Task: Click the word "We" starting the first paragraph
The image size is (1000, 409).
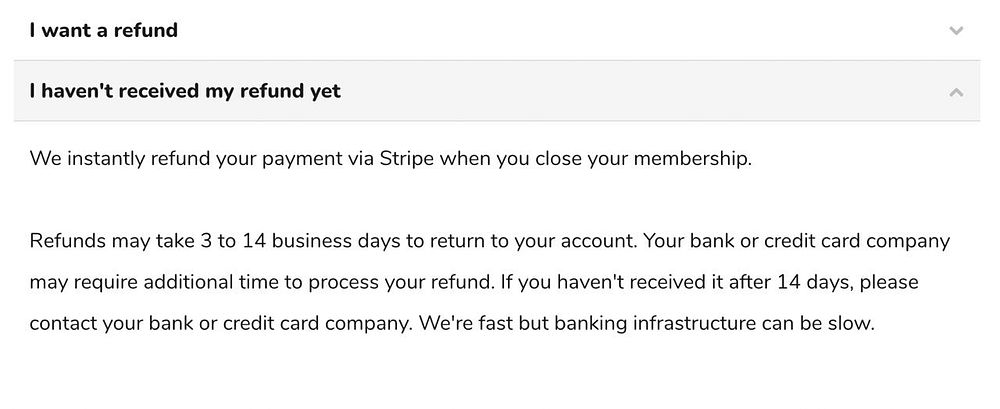Action: [x=43, y=159]
